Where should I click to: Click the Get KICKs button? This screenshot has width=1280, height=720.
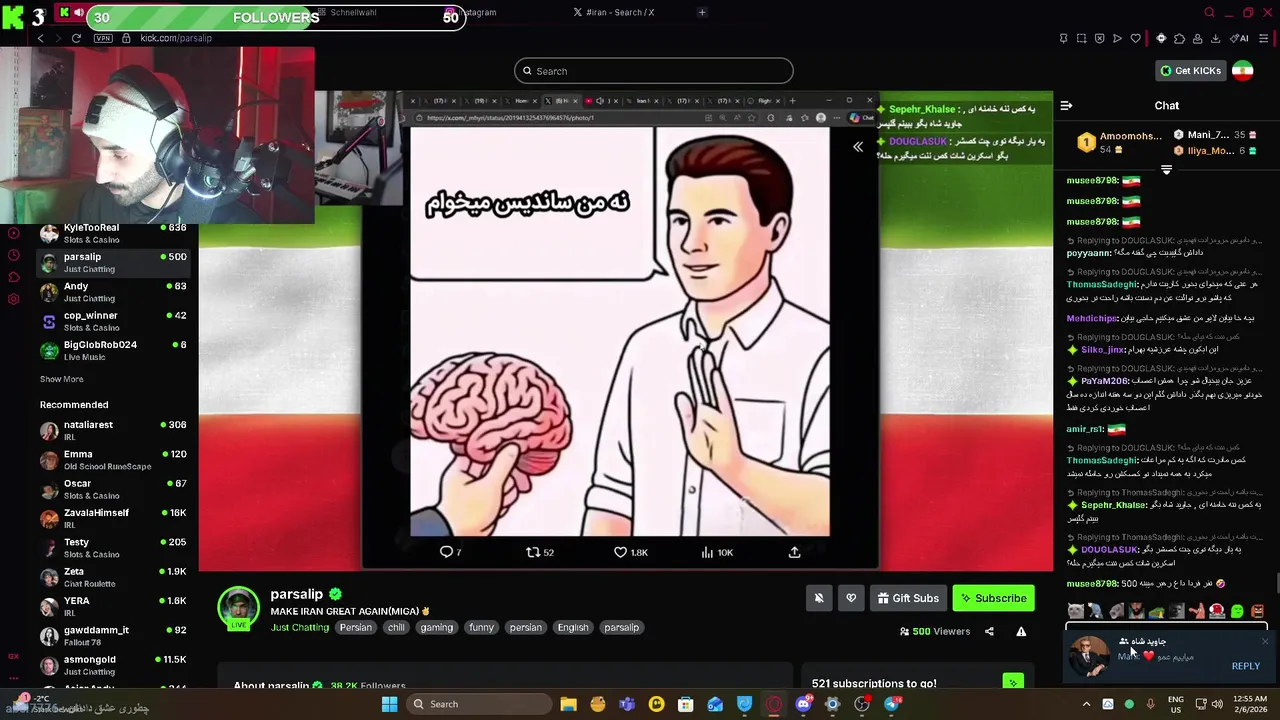click(1190, 71)
